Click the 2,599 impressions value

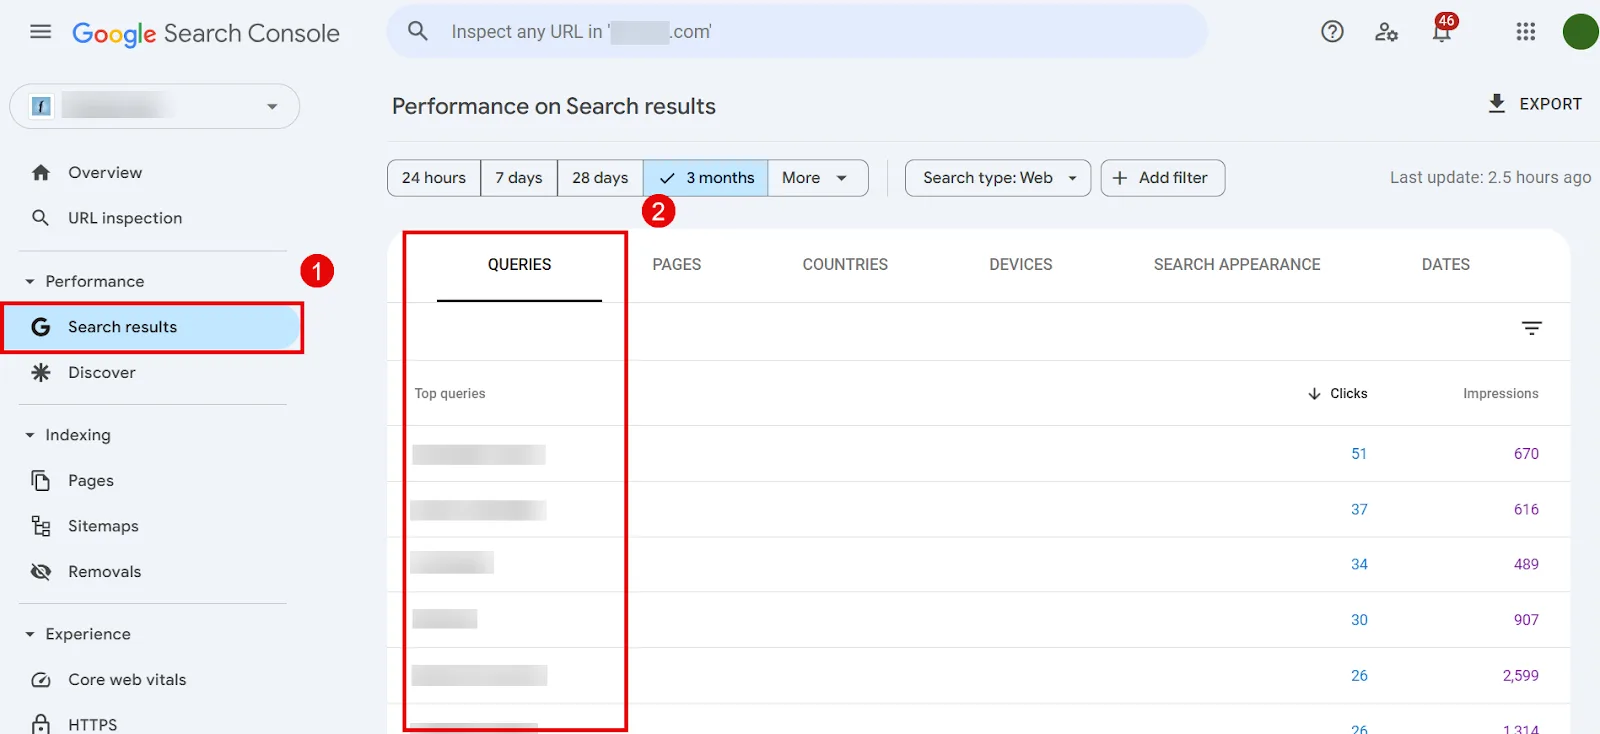click(1521, 676)
